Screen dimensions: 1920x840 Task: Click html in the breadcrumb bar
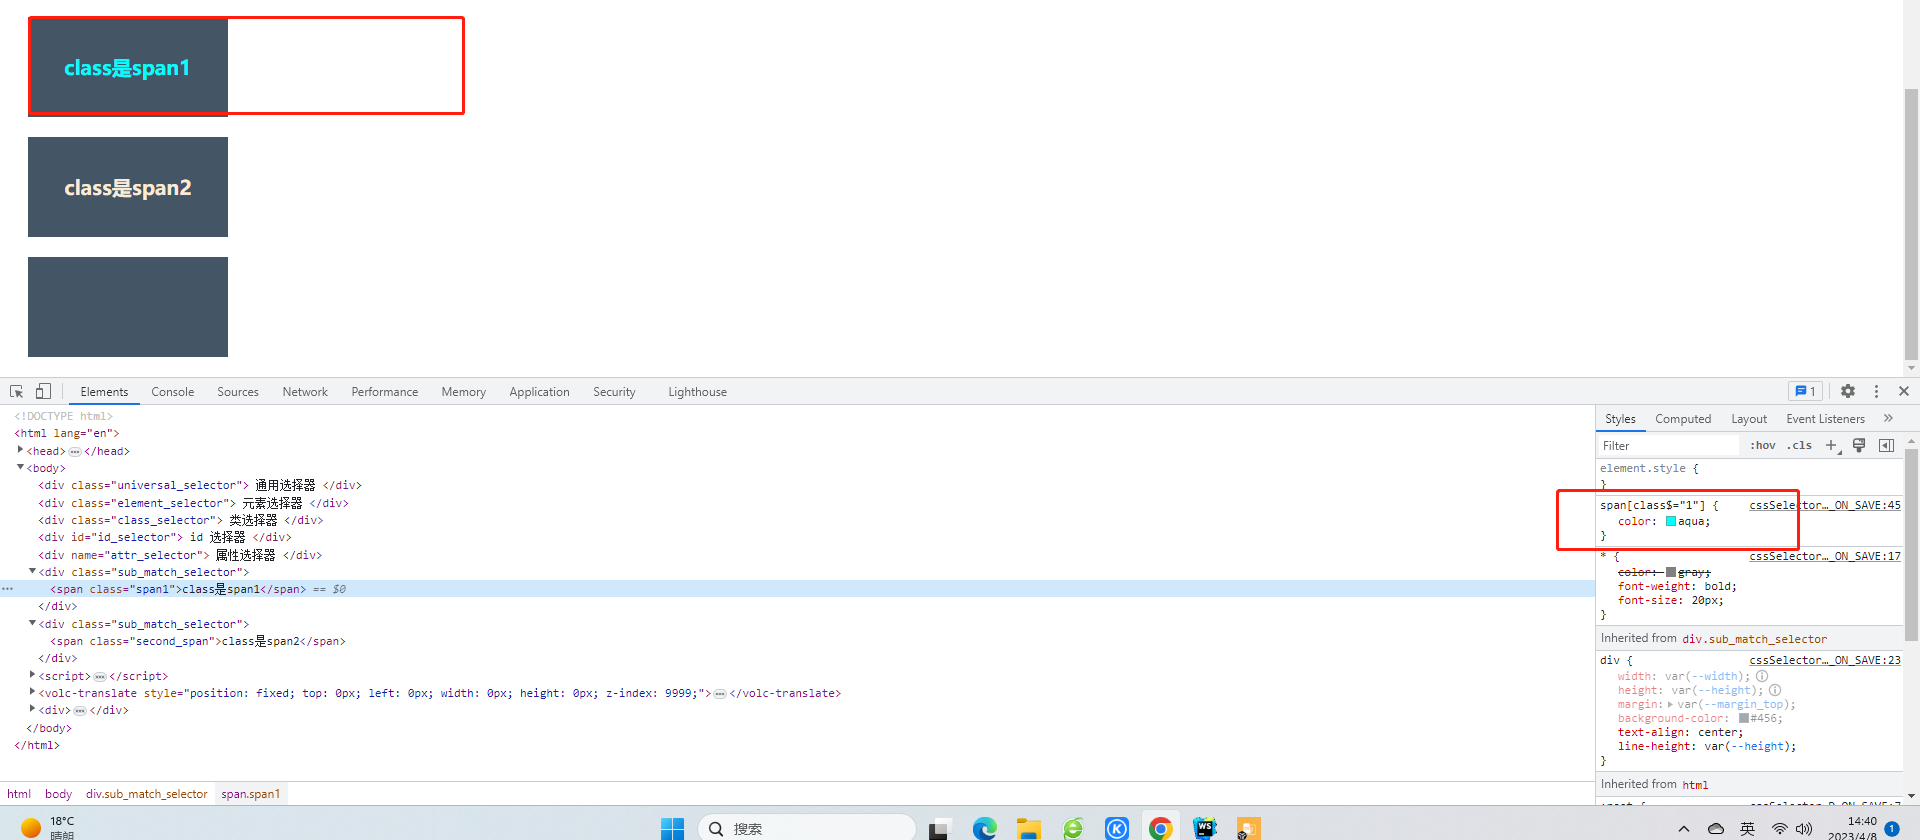click(19, 794)
